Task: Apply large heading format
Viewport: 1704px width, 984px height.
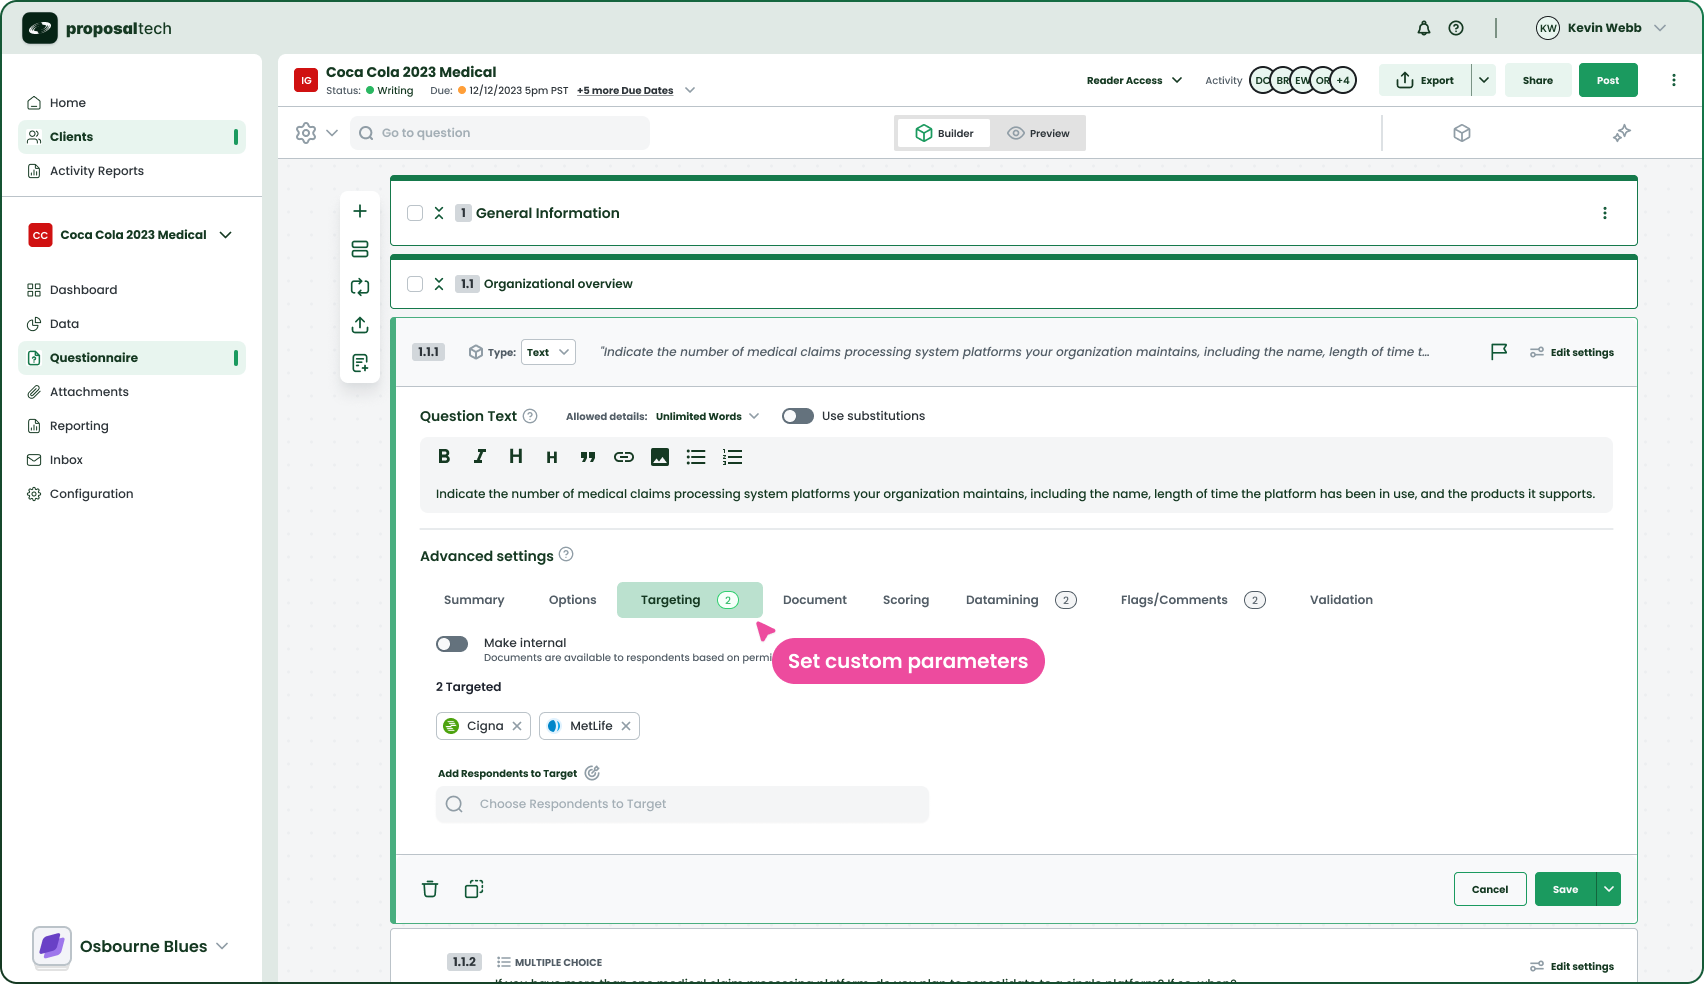Action: pos(516,456)
